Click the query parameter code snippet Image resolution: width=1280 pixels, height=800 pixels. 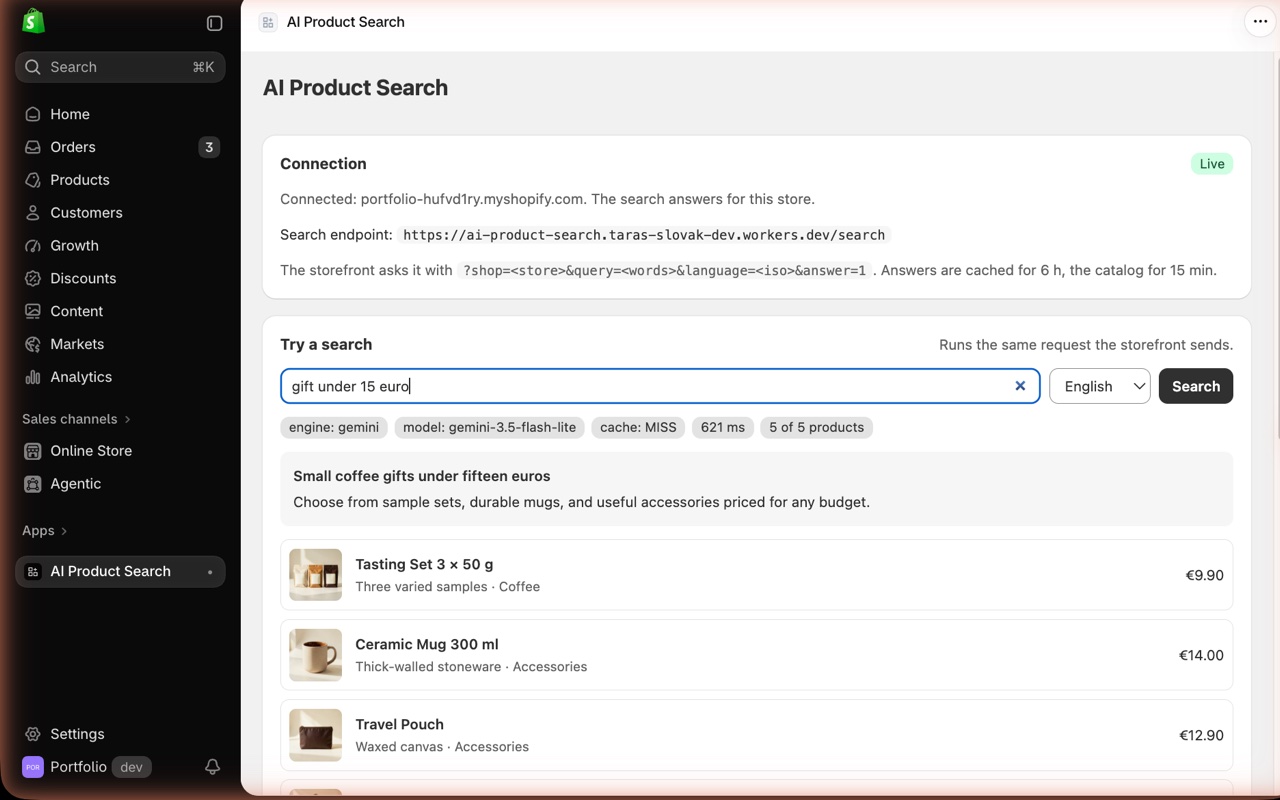665,270
